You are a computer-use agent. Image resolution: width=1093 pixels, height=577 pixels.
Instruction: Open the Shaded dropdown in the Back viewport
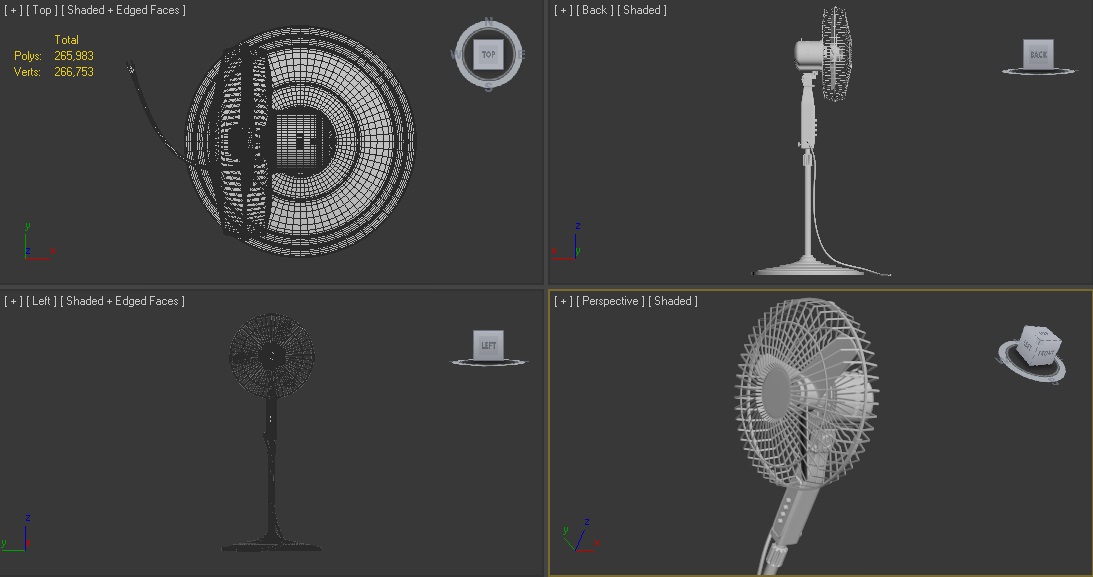(x=640, y=10)
